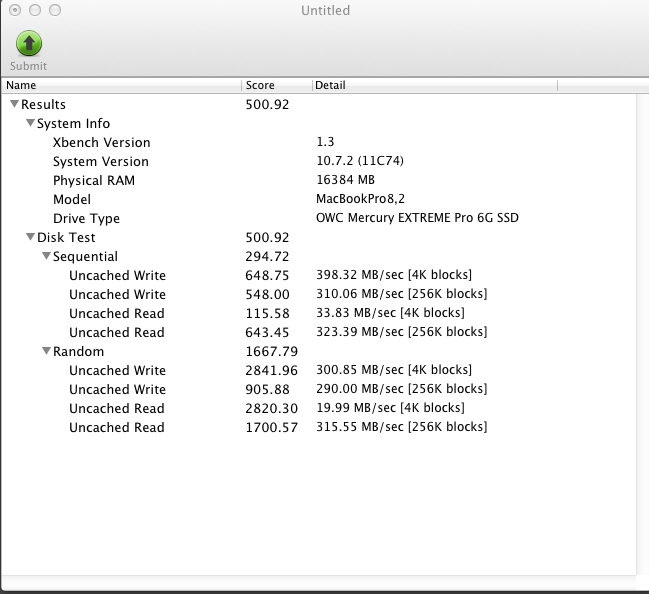
Task: Collapse the System Info disclosure triangle
Action: [30, 123]
